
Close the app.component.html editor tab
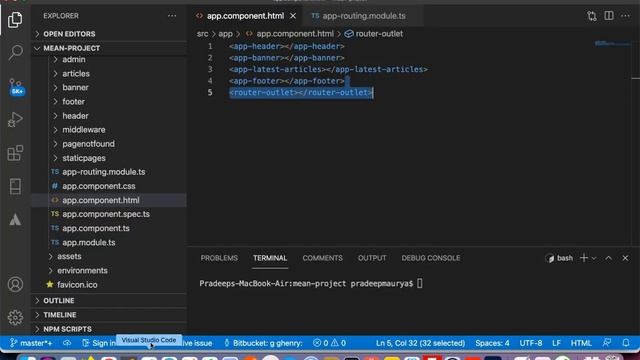click(293, 16)
